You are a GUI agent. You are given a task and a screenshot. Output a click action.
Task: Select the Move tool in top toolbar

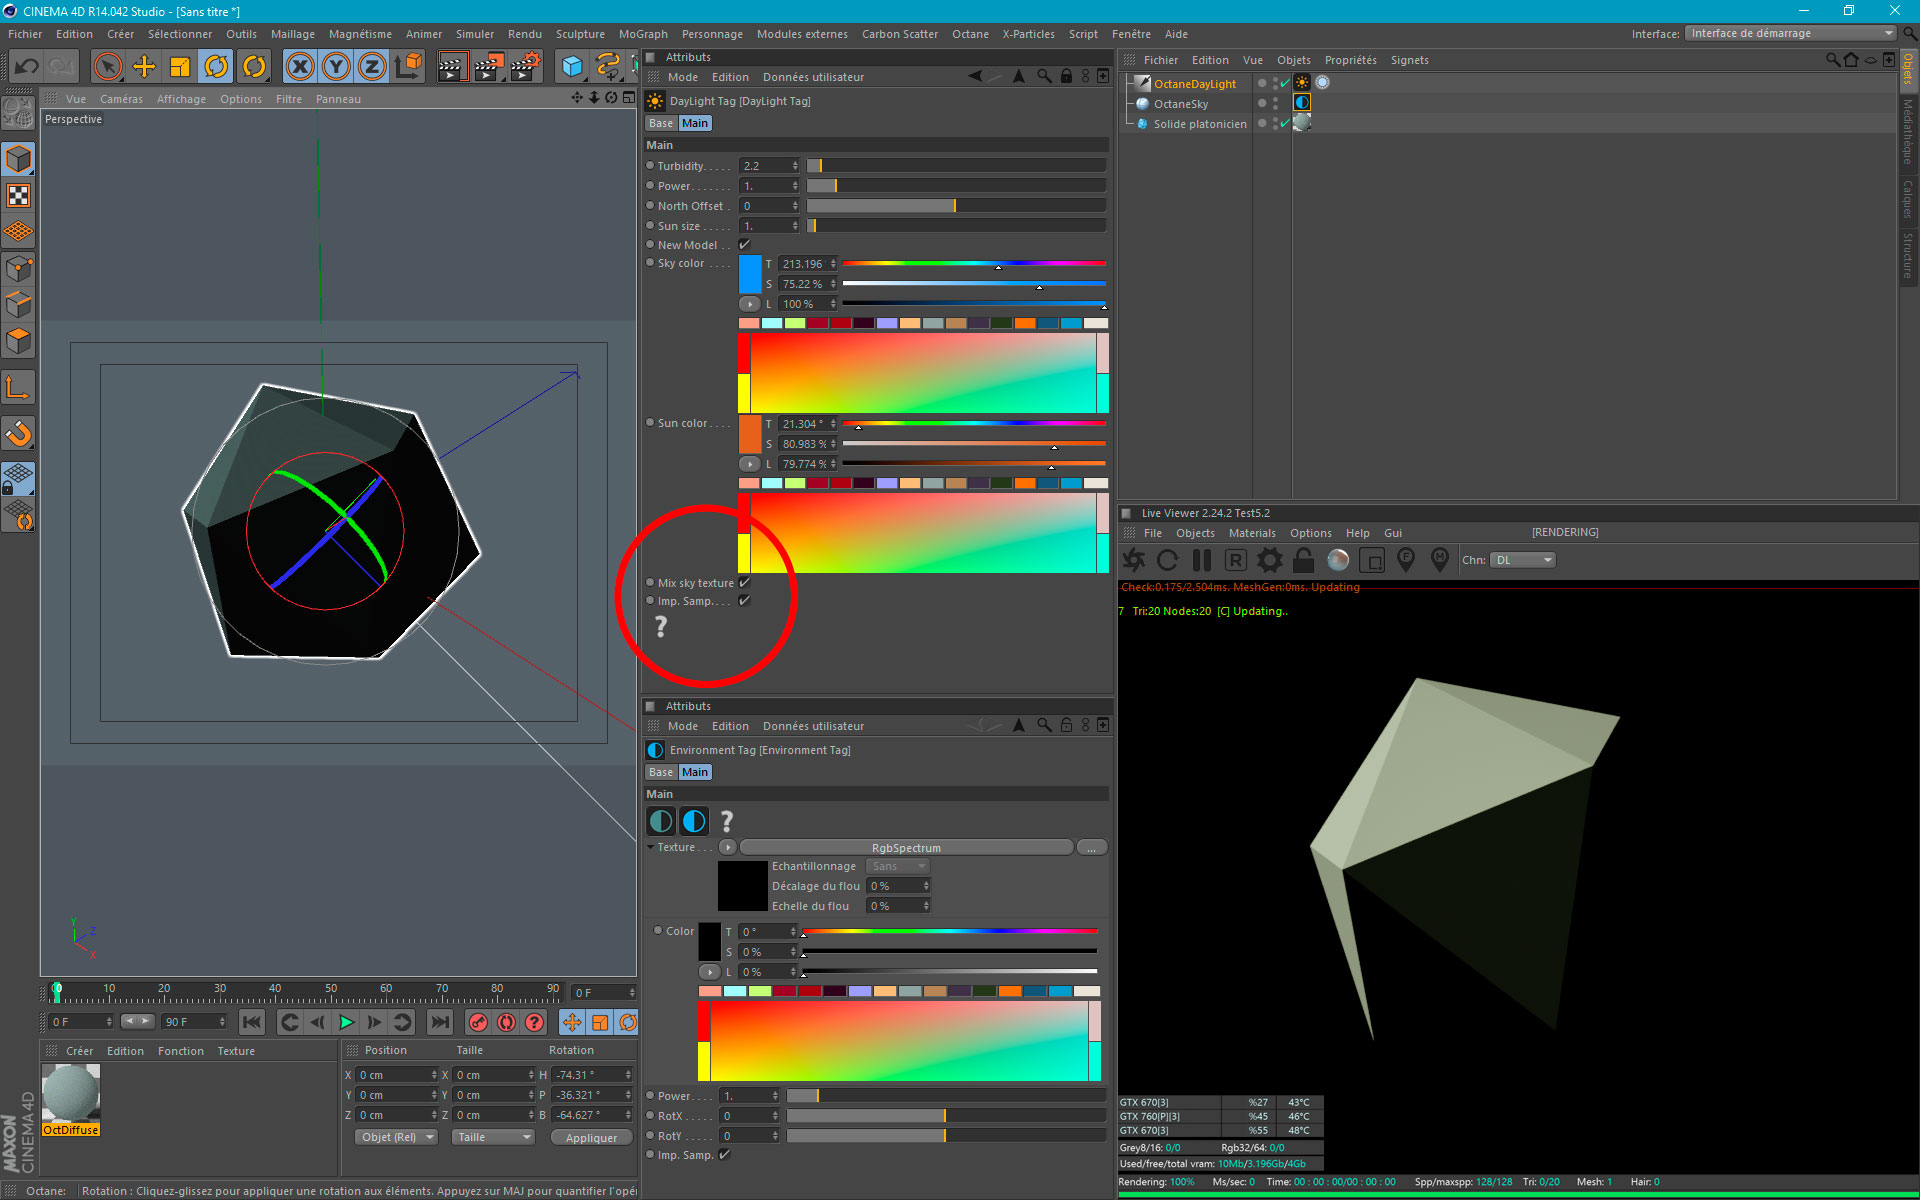144,67
